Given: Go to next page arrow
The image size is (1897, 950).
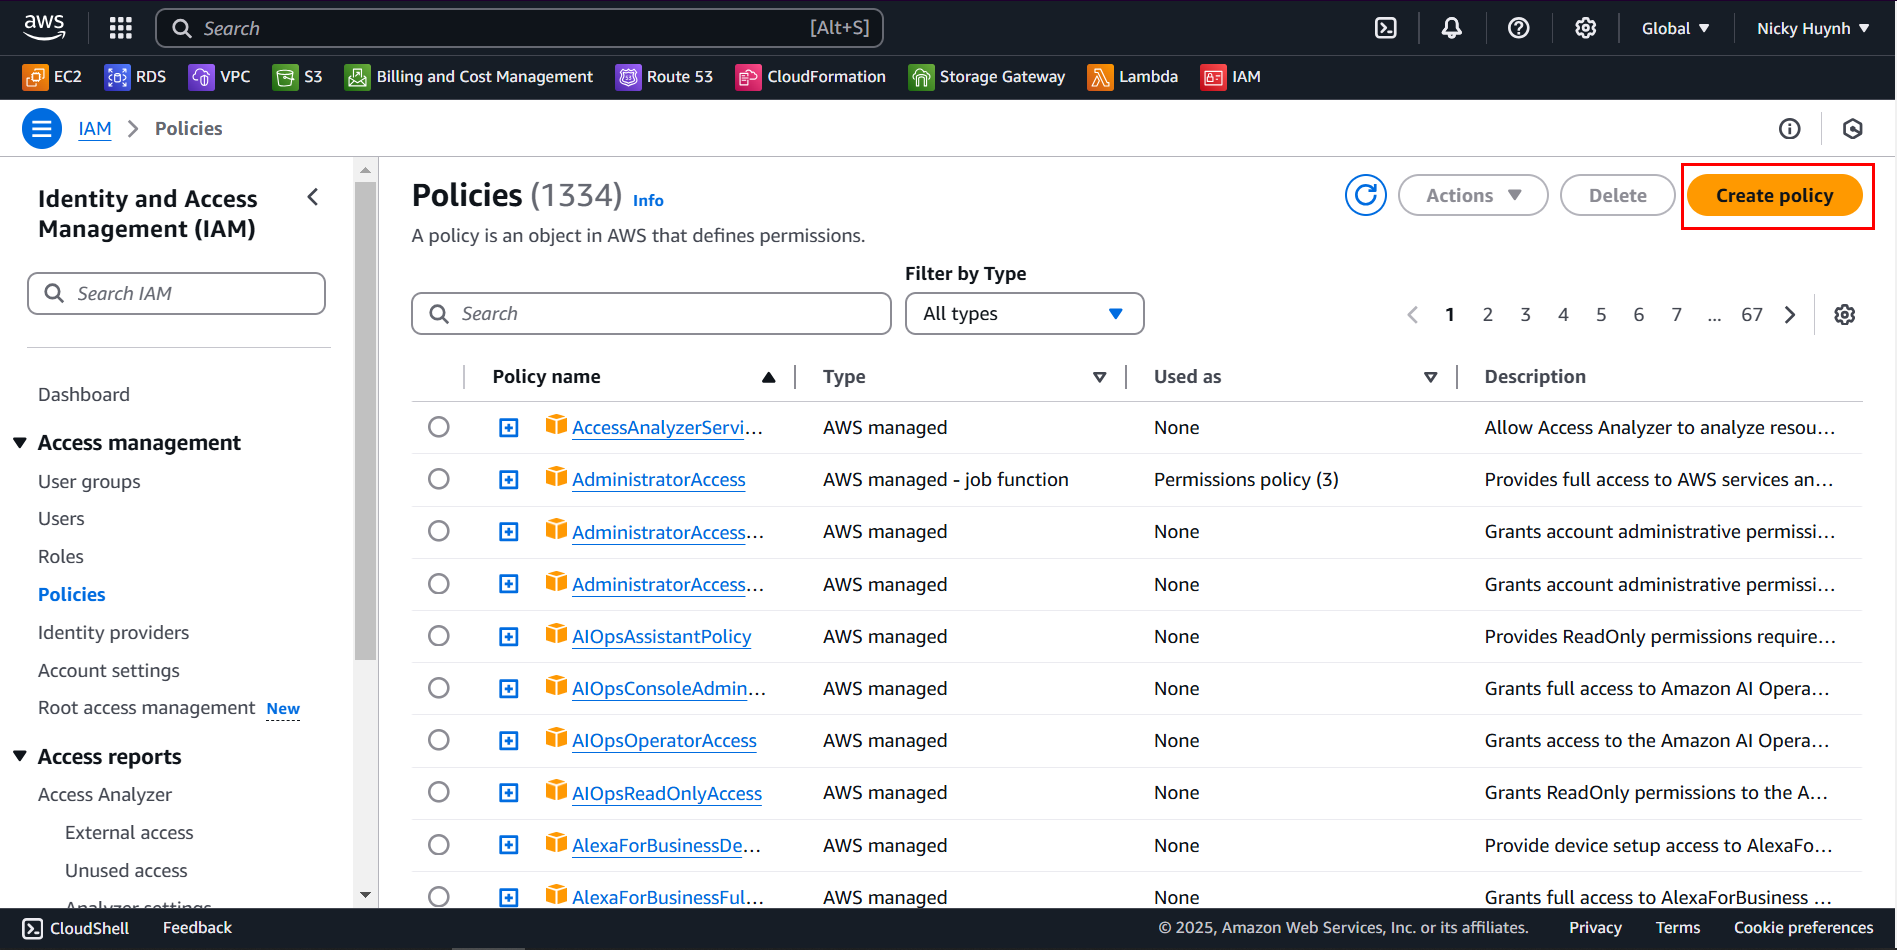Looking at the screenshot, I should 1790,315.
